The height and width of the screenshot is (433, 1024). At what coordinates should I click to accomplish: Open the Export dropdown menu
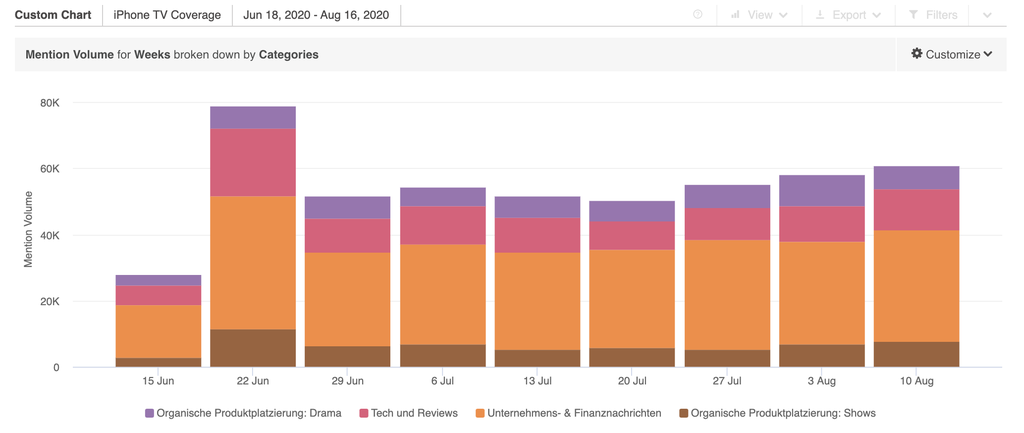[848, 15]
